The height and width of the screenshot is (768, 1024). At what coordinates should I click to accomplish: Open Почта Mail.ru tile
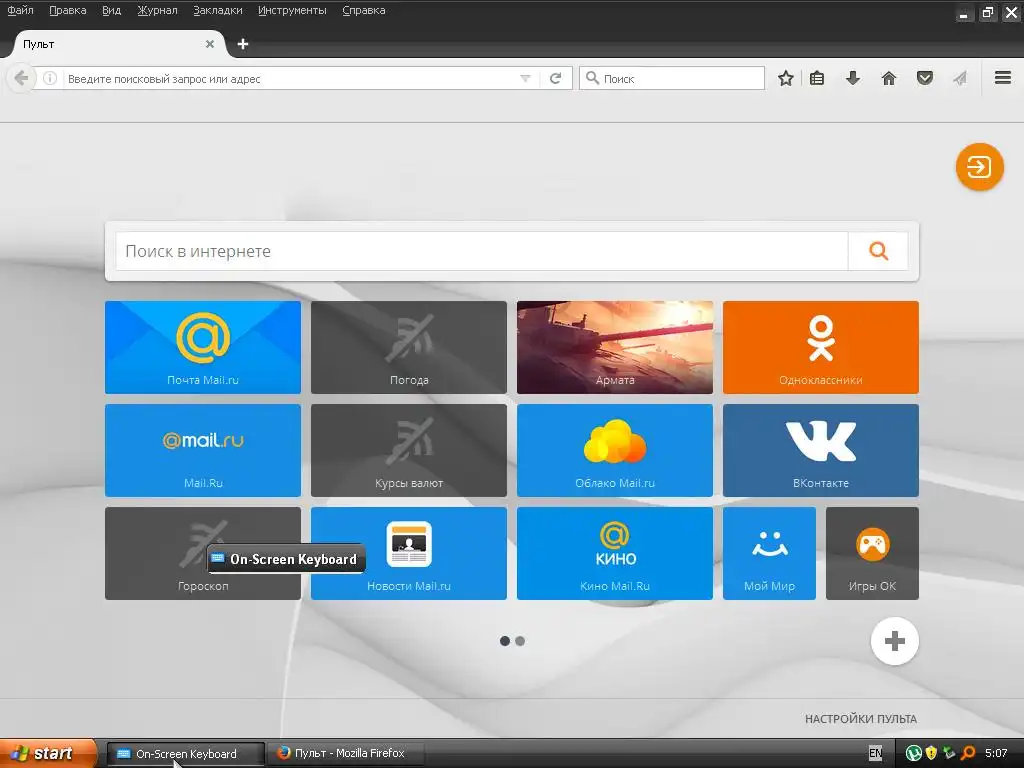click(x=203, y=347)
